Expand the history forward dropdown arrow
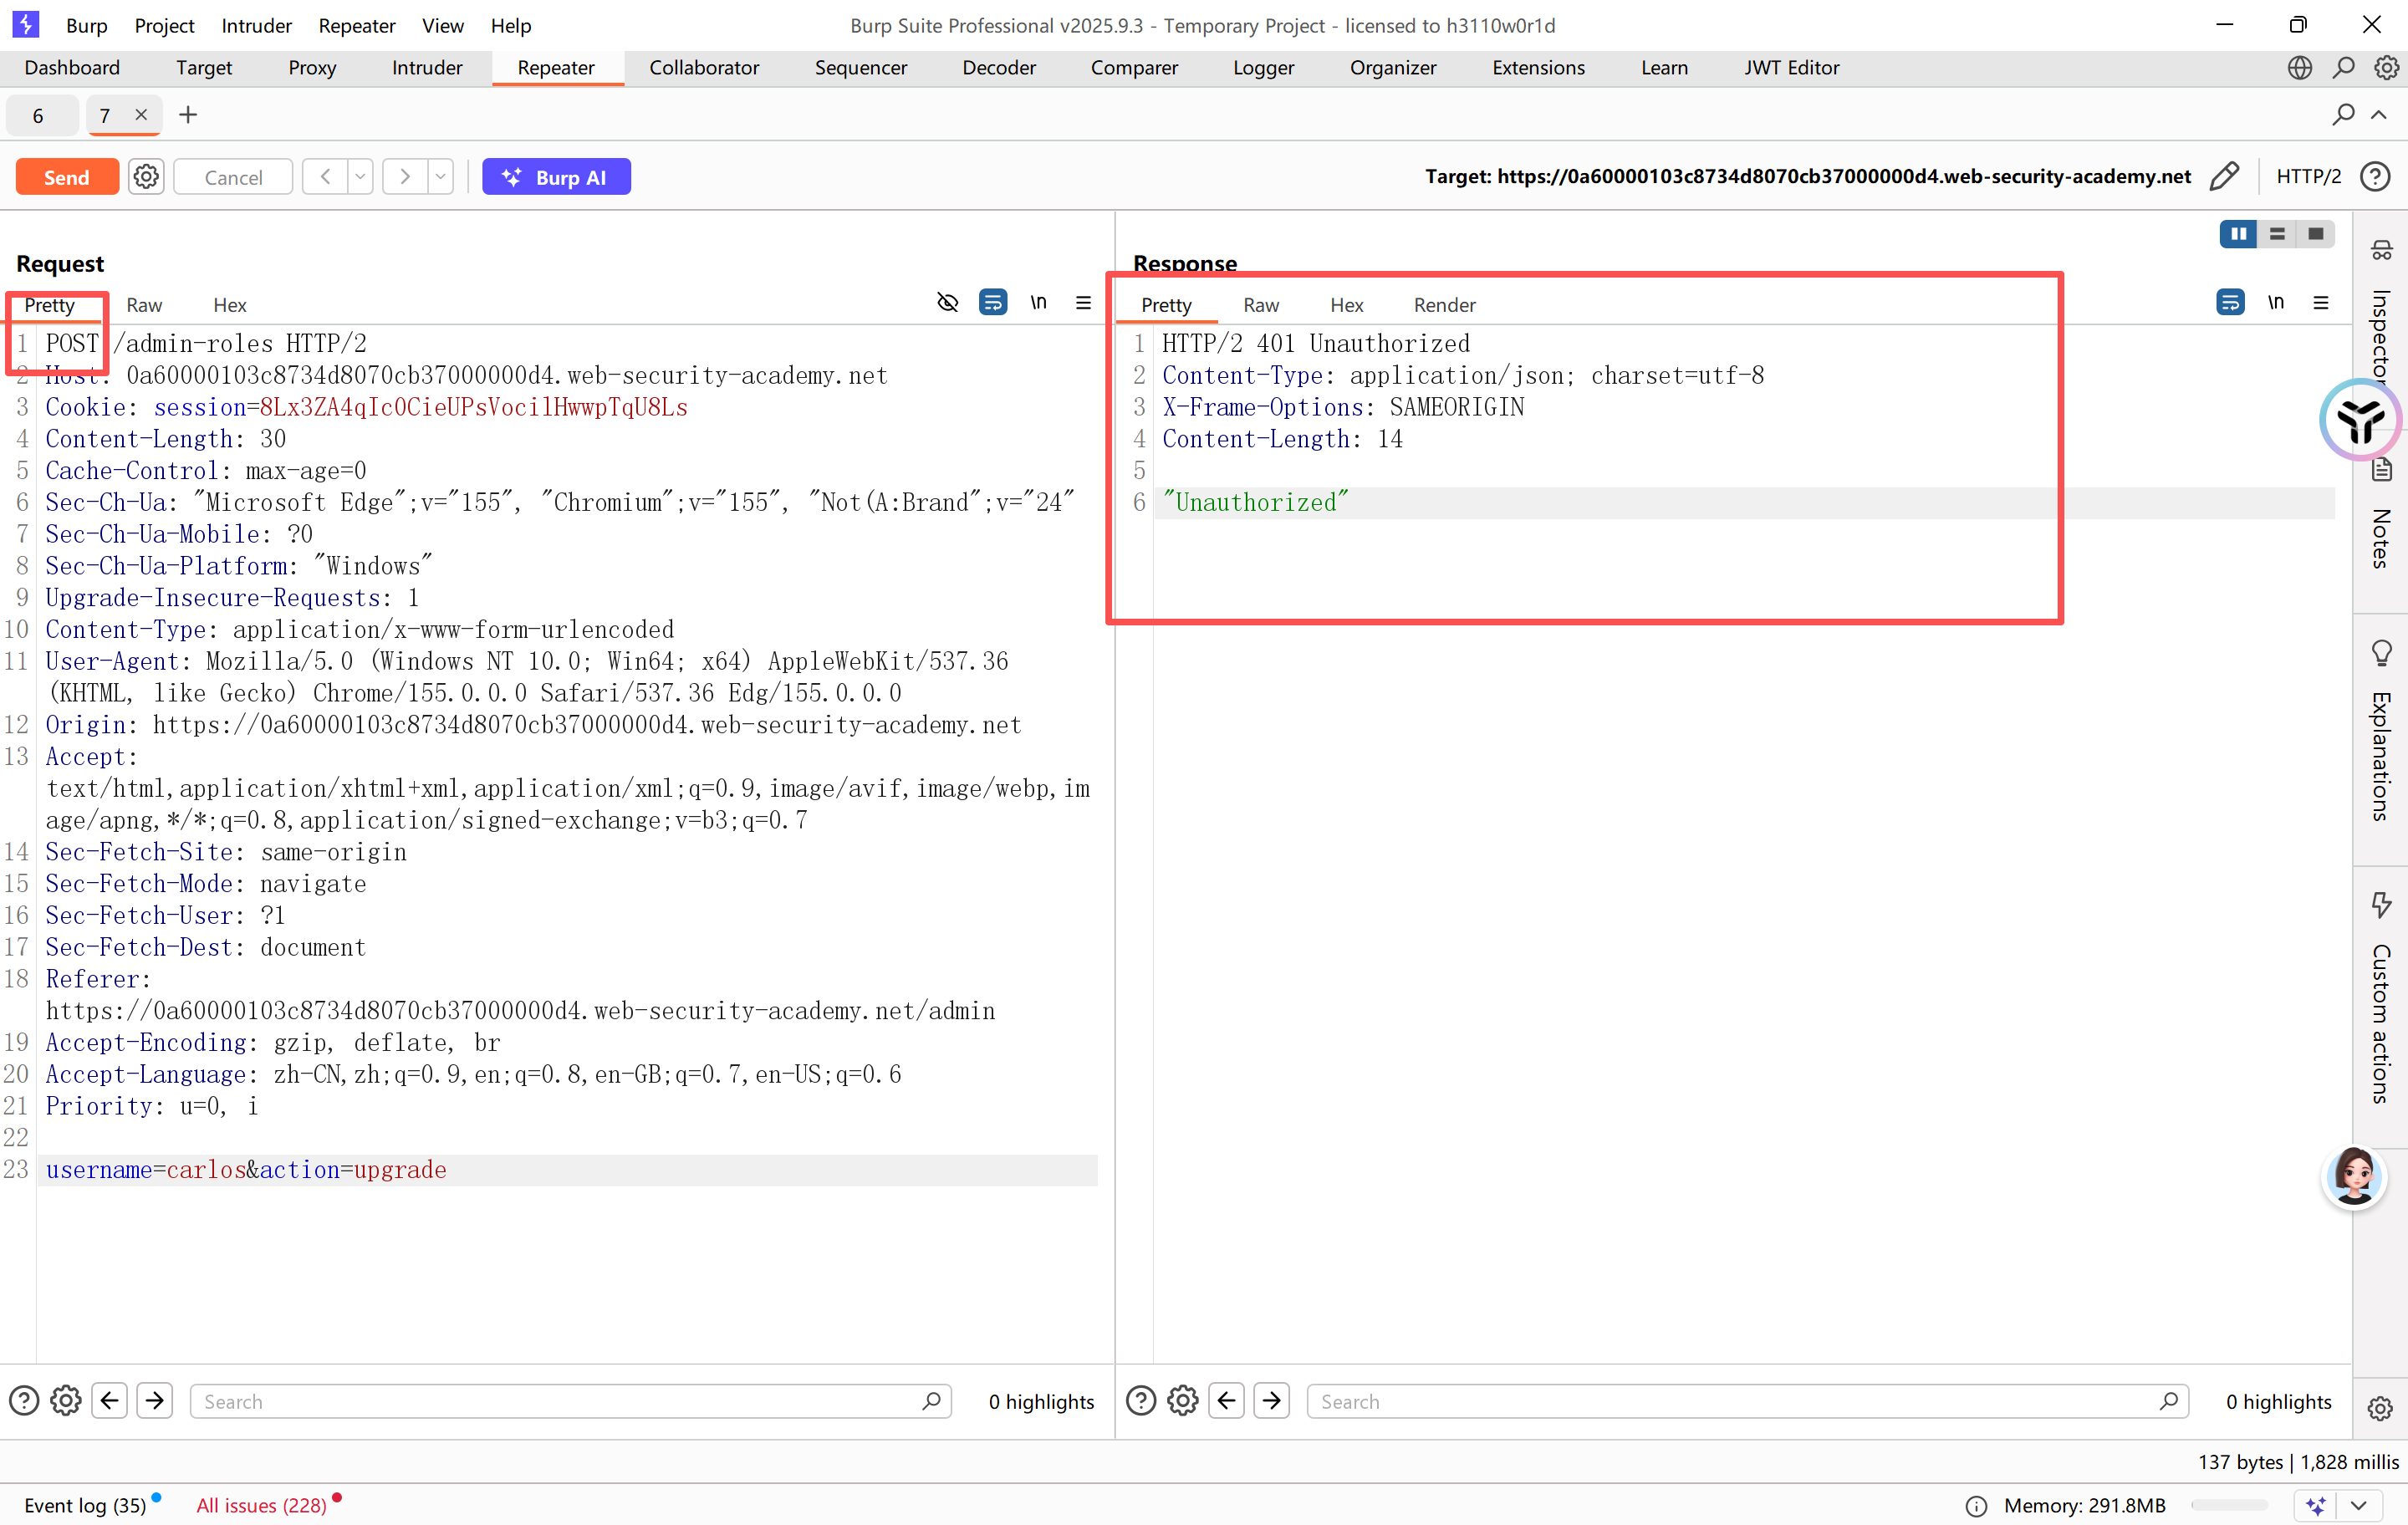2408x1525 pixels. pyautogui.click(x=440, y=177)
